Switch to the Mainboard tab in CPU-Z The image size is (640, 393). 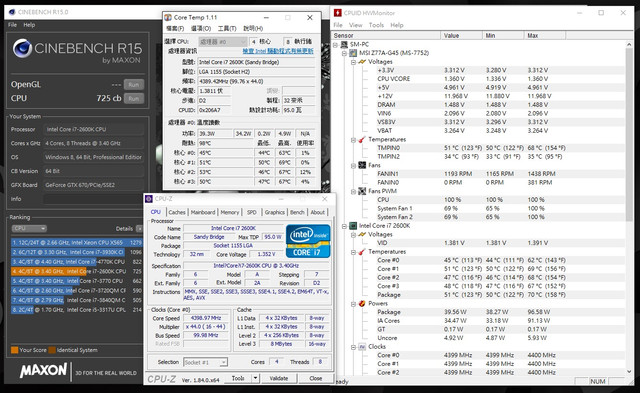pos(203,212)
